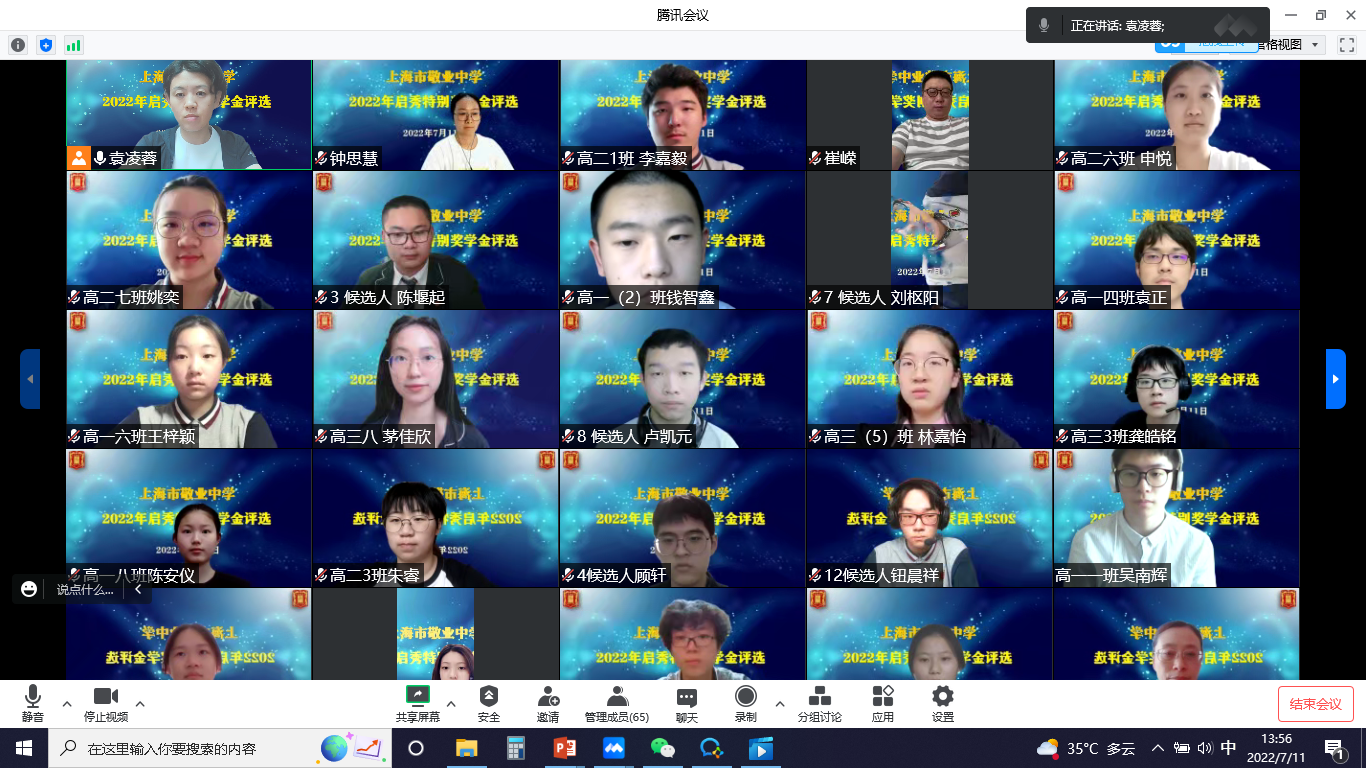This screenshot has height=768, width=1366.
Task: Open the 安全 security settings icon
Action: [x=488, y=697]
